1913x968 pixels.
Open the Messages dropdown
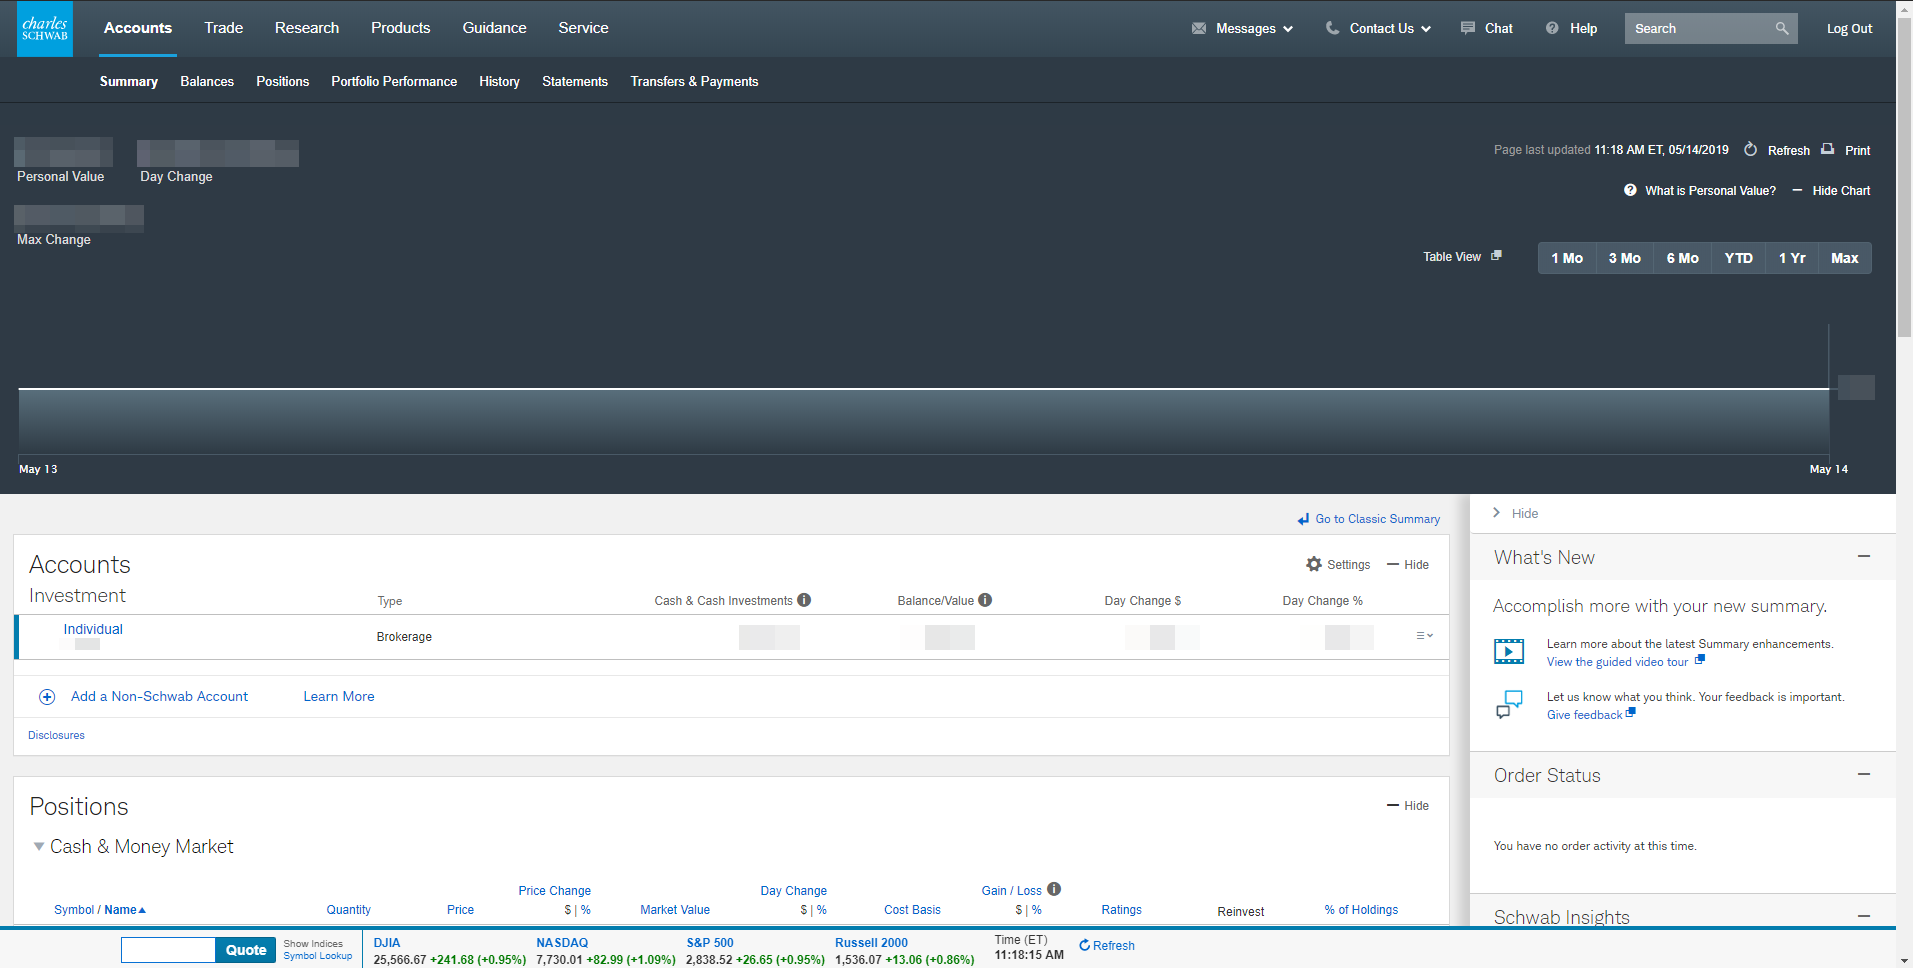(1243, 29)
